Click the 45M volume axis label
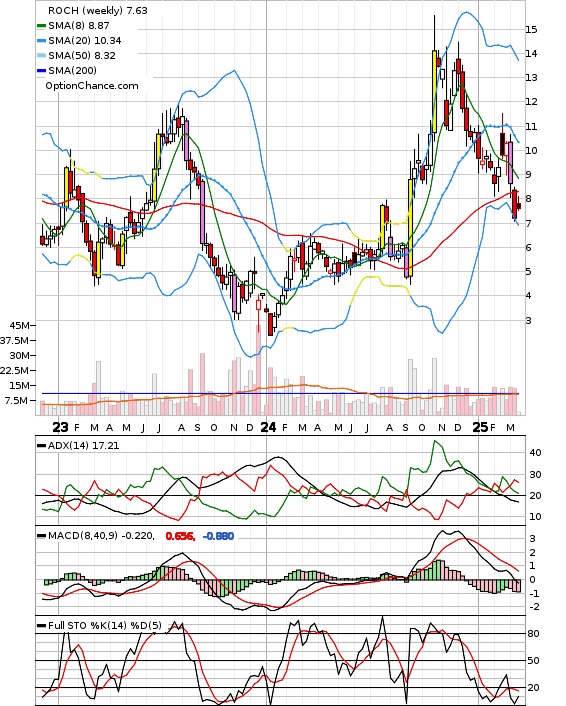This screenshot has height=706, width=566. coord(19,325)
